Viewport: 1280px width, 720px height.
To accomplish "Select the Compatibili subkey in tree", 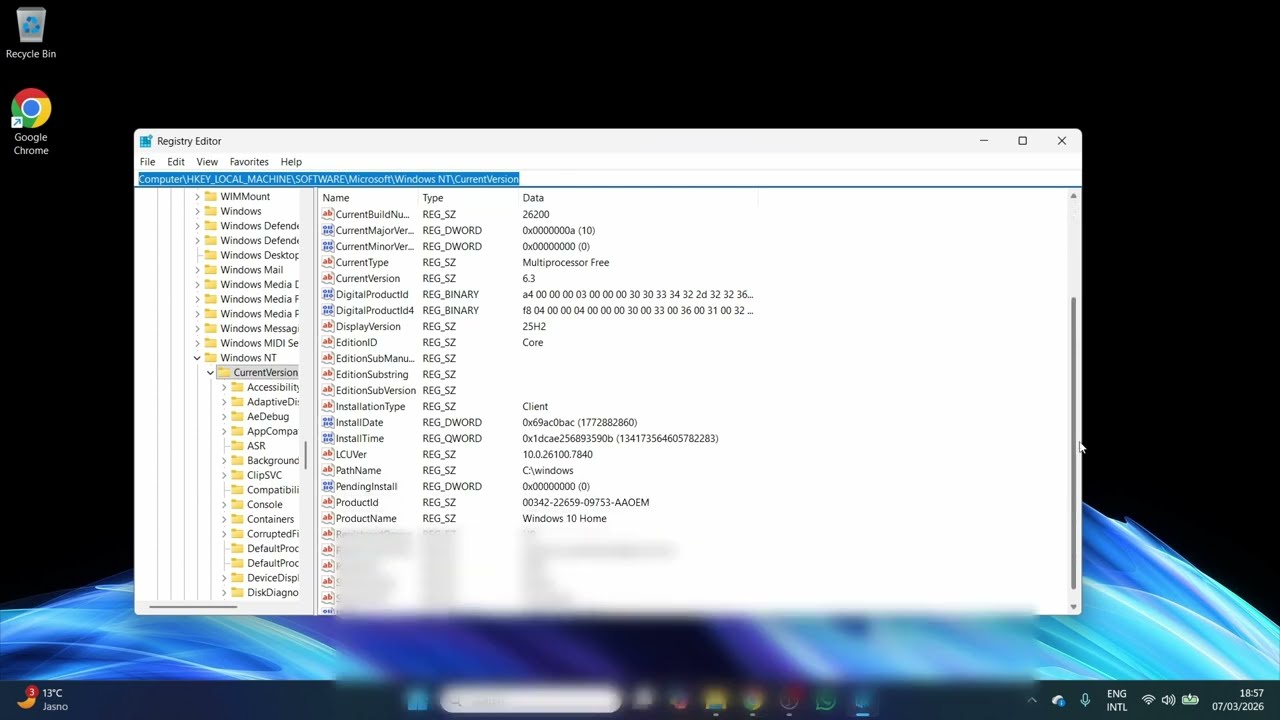I will (272, 490).
